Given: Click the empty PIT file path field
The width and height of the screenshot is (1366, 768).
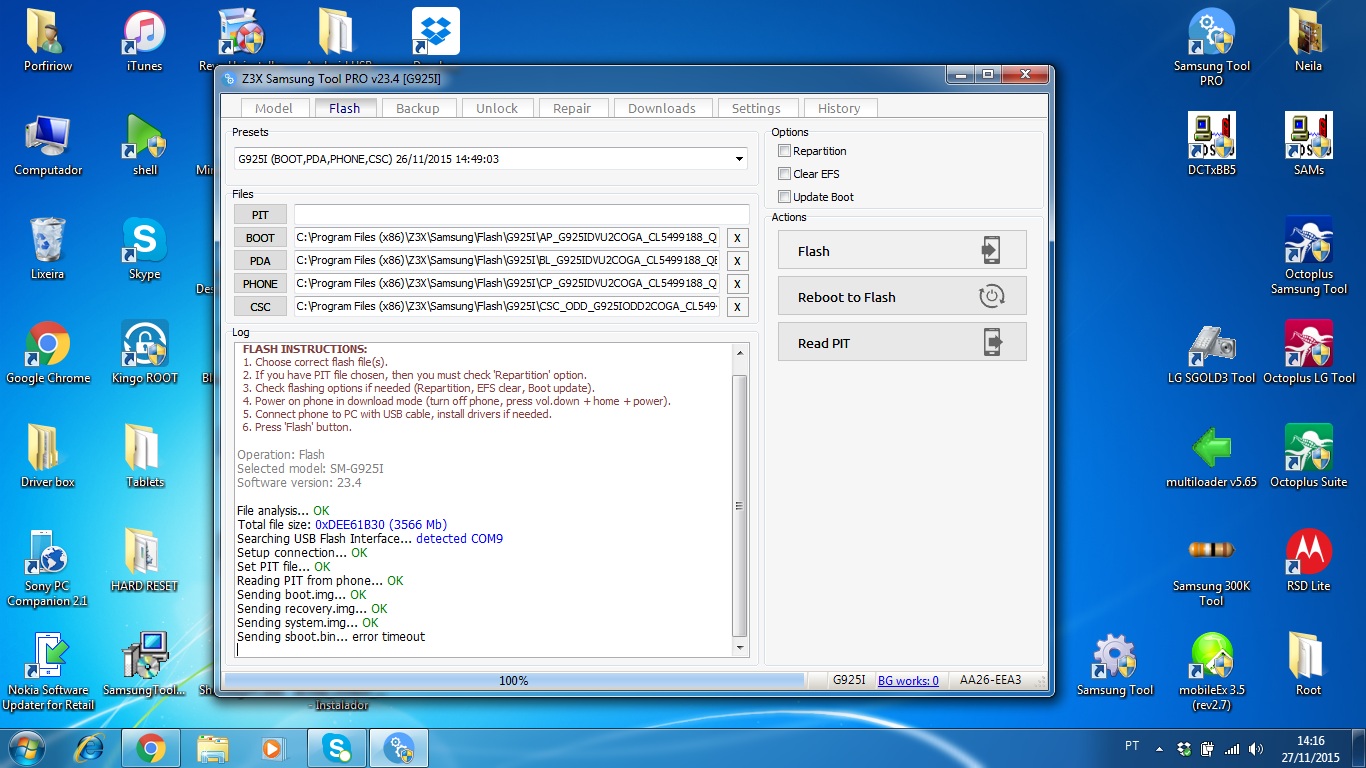Looking at the screenshot, I should click(x=521, y=215).
